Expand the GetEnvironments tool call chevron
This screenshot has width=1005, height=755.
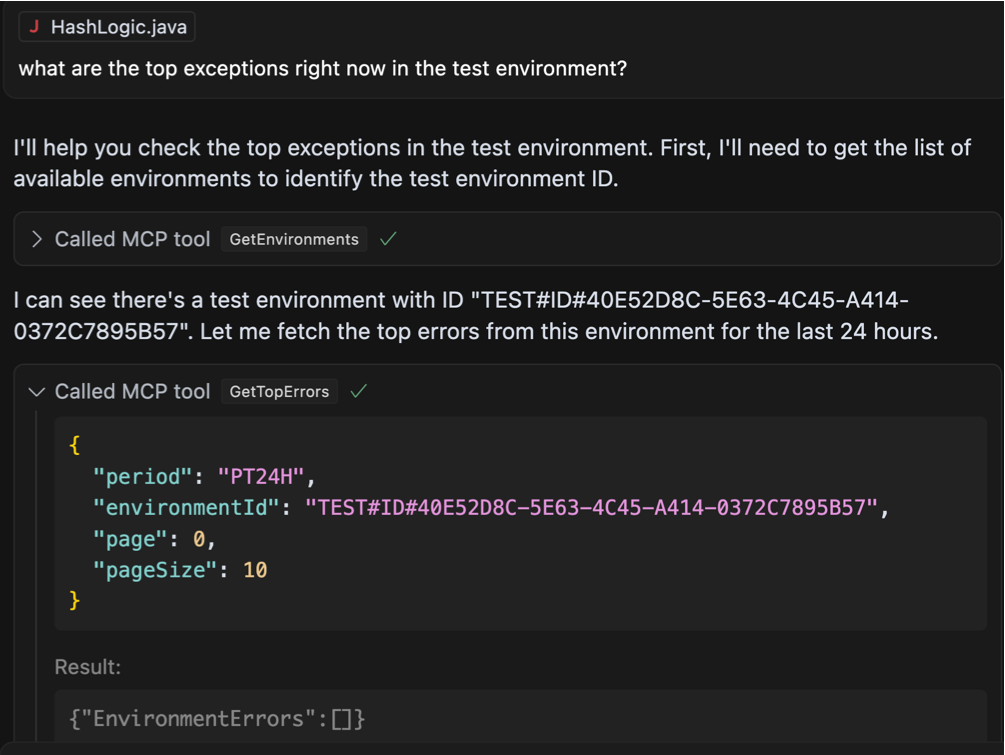tap(37, 239)
